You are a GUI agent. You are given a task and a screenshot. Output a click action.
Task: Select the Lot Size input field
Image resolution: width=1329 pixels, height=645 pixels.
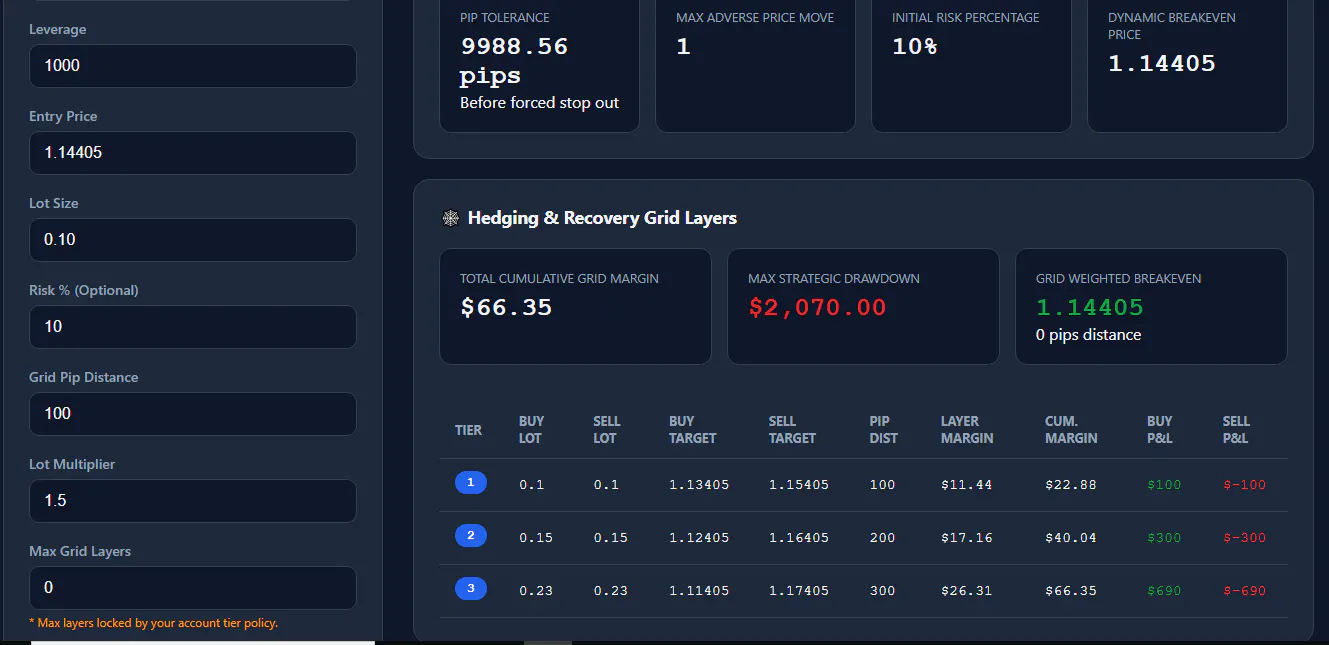tap(193, 240)
